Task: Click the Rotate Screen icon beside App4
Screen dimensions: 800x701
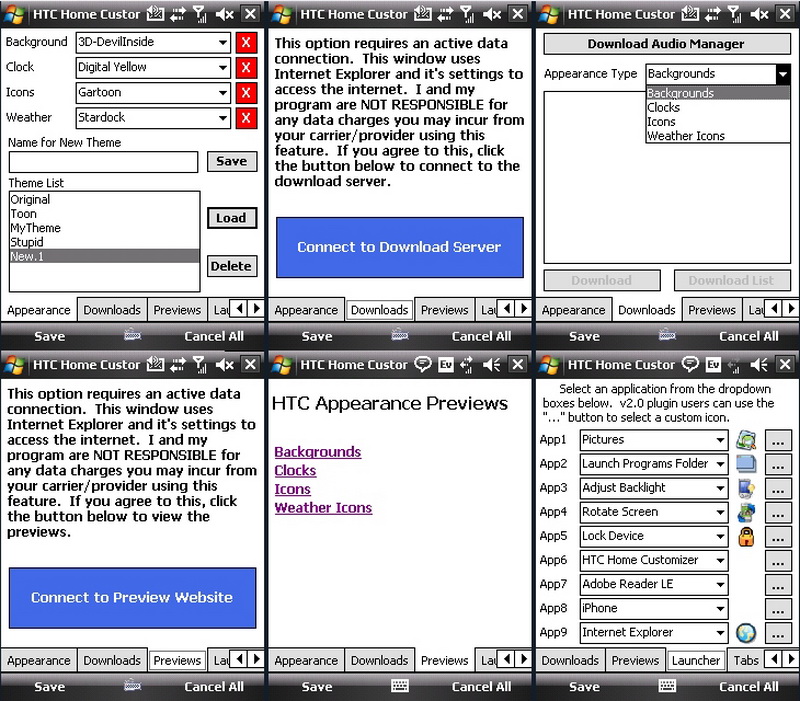Action: [746, 512]
